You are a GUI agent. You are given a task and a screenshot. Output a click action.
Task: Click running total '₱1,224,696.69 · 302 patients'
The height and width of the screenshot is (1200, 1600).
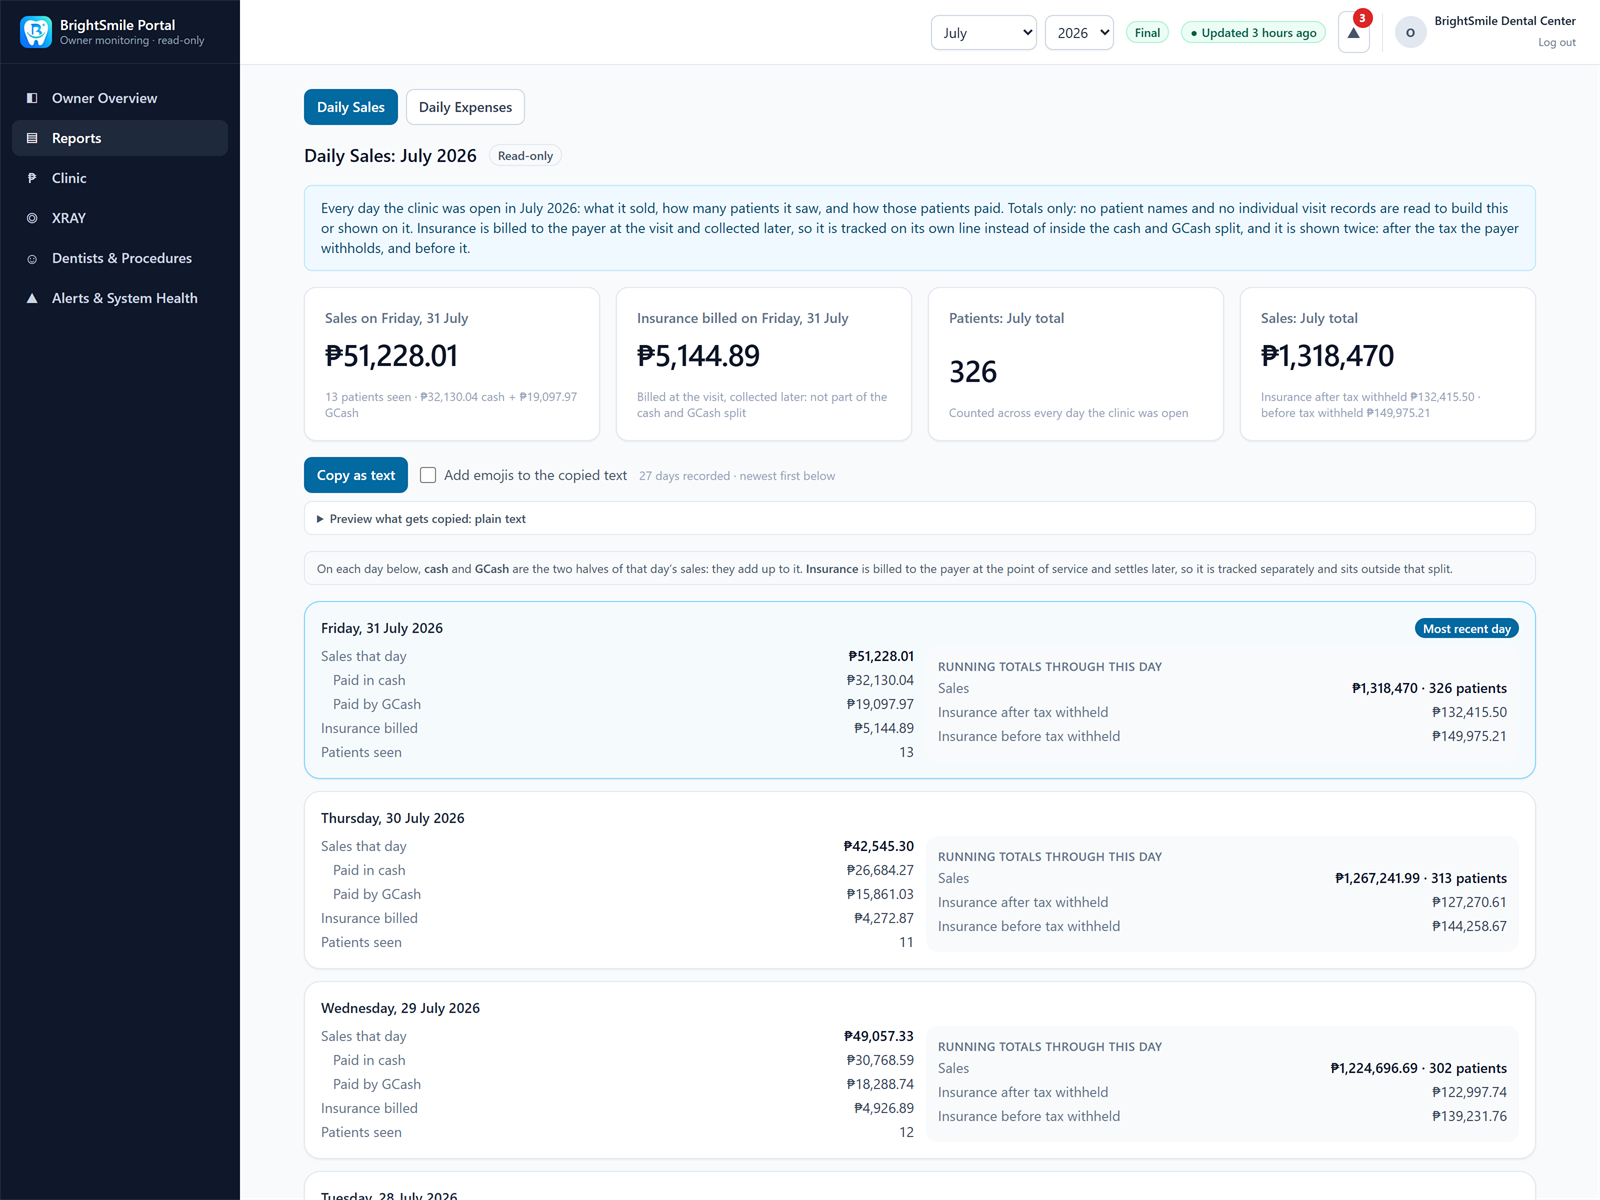click(1418, 1068)
